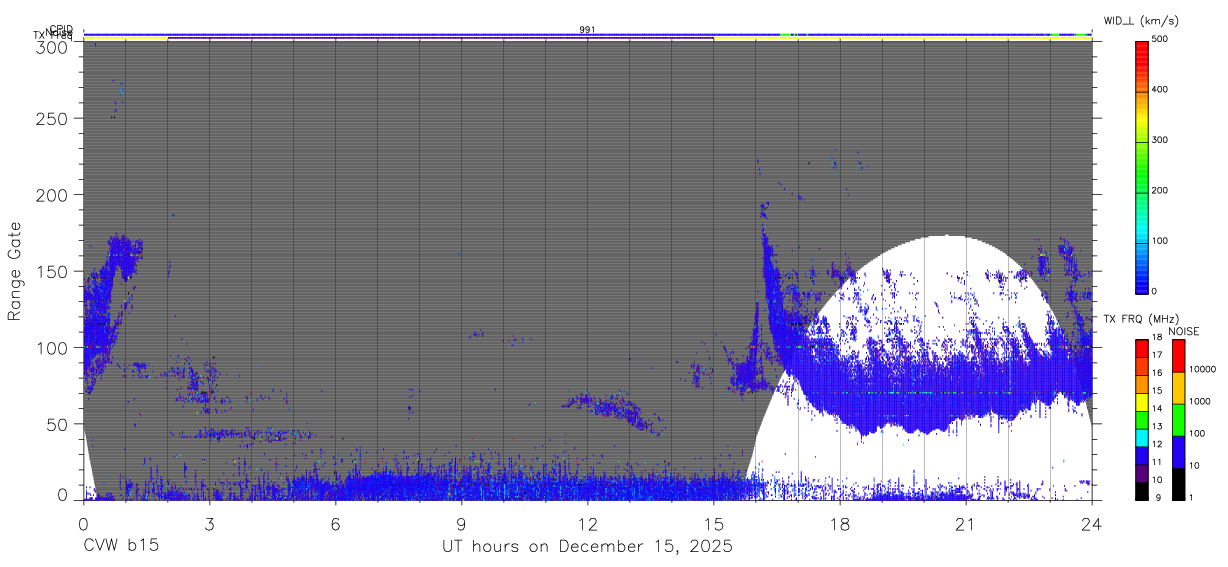Click the red NOISE swatch above 10000

pyautogui.click(x=1178, y=355)
